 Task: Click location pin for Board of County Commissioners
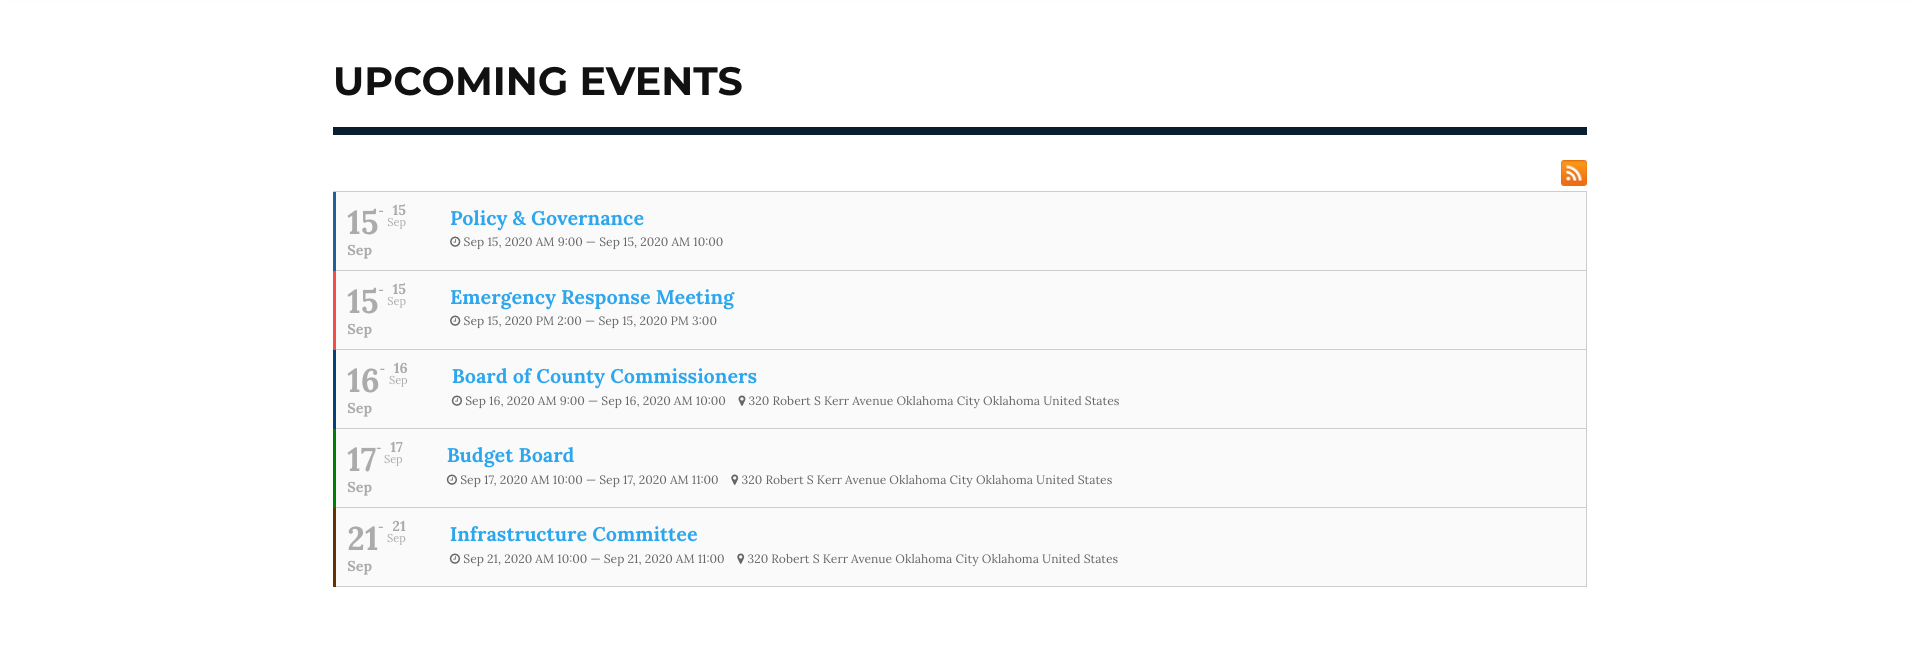742,401
